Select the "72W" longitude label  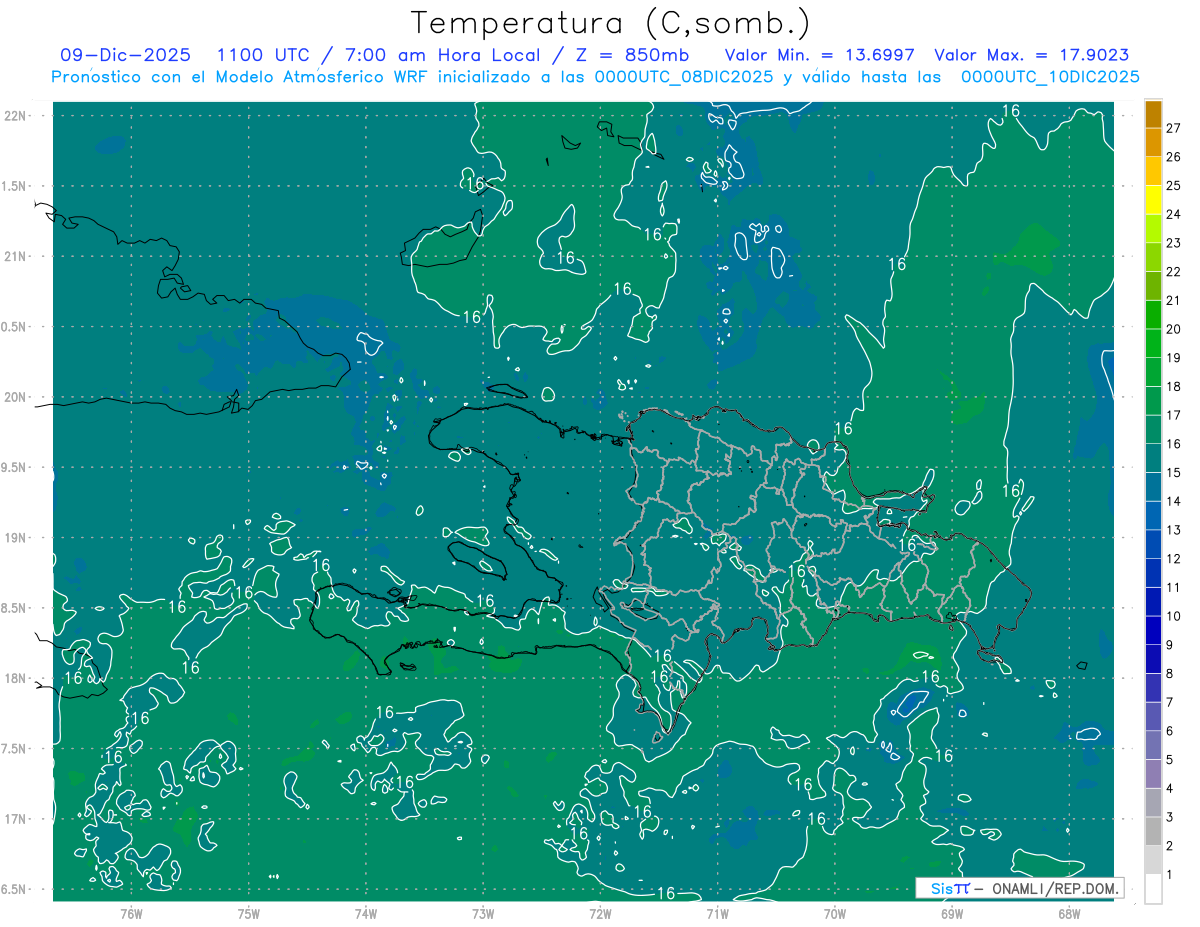[600, 913]
